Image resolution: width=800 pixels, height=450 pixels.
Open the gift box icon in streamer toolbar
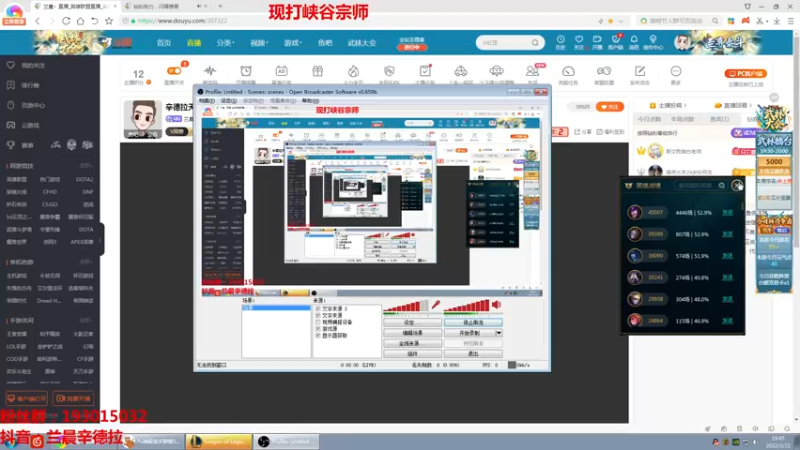click(x=317, y=71)
